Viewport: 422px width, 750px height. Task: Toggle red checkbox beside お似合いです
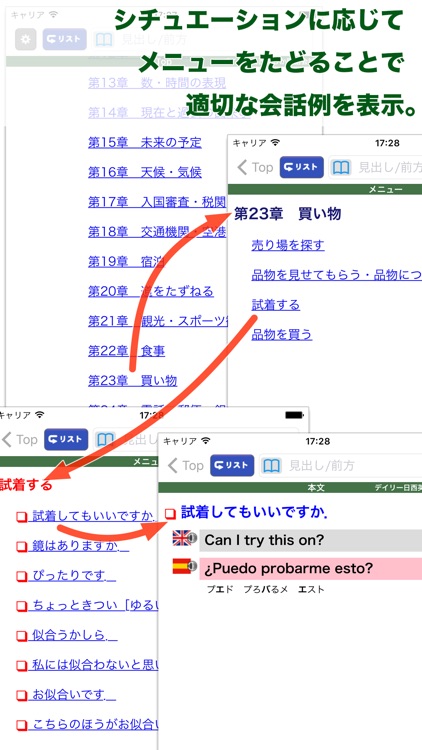[22, 695]
